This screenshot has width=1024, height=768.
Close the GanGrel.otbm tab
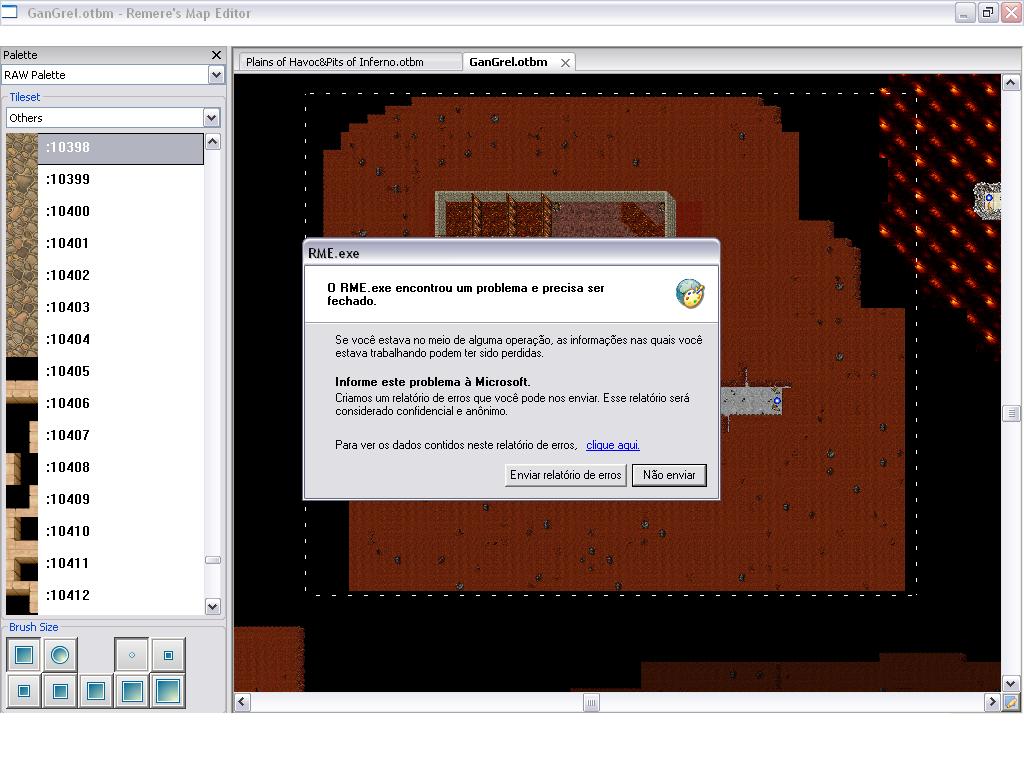[565, 63]
